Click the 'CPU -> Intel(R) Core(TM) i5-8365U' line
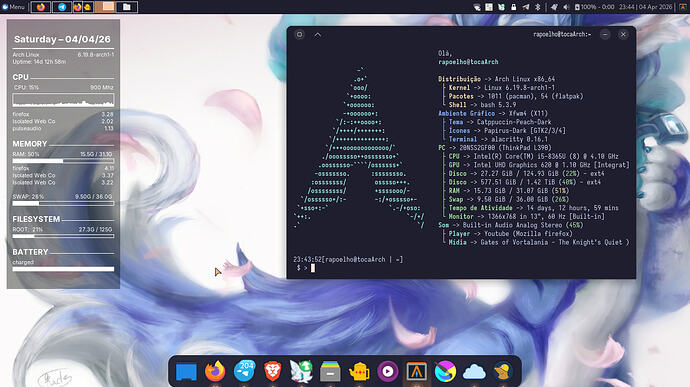 coord(533,156)
